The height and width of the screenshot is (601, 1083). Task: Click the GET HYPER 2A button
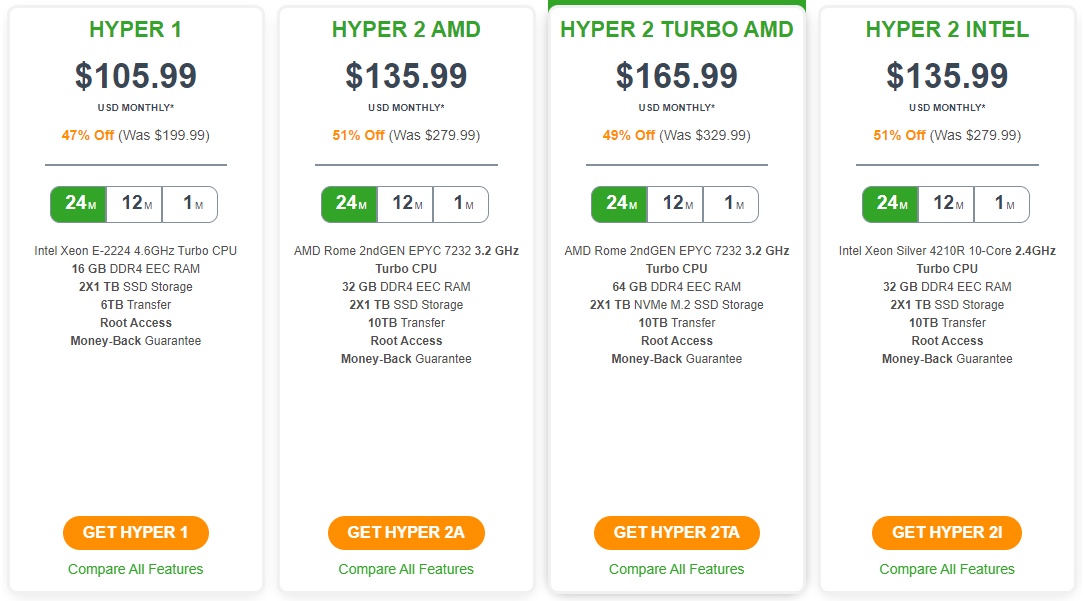(406, 533)
